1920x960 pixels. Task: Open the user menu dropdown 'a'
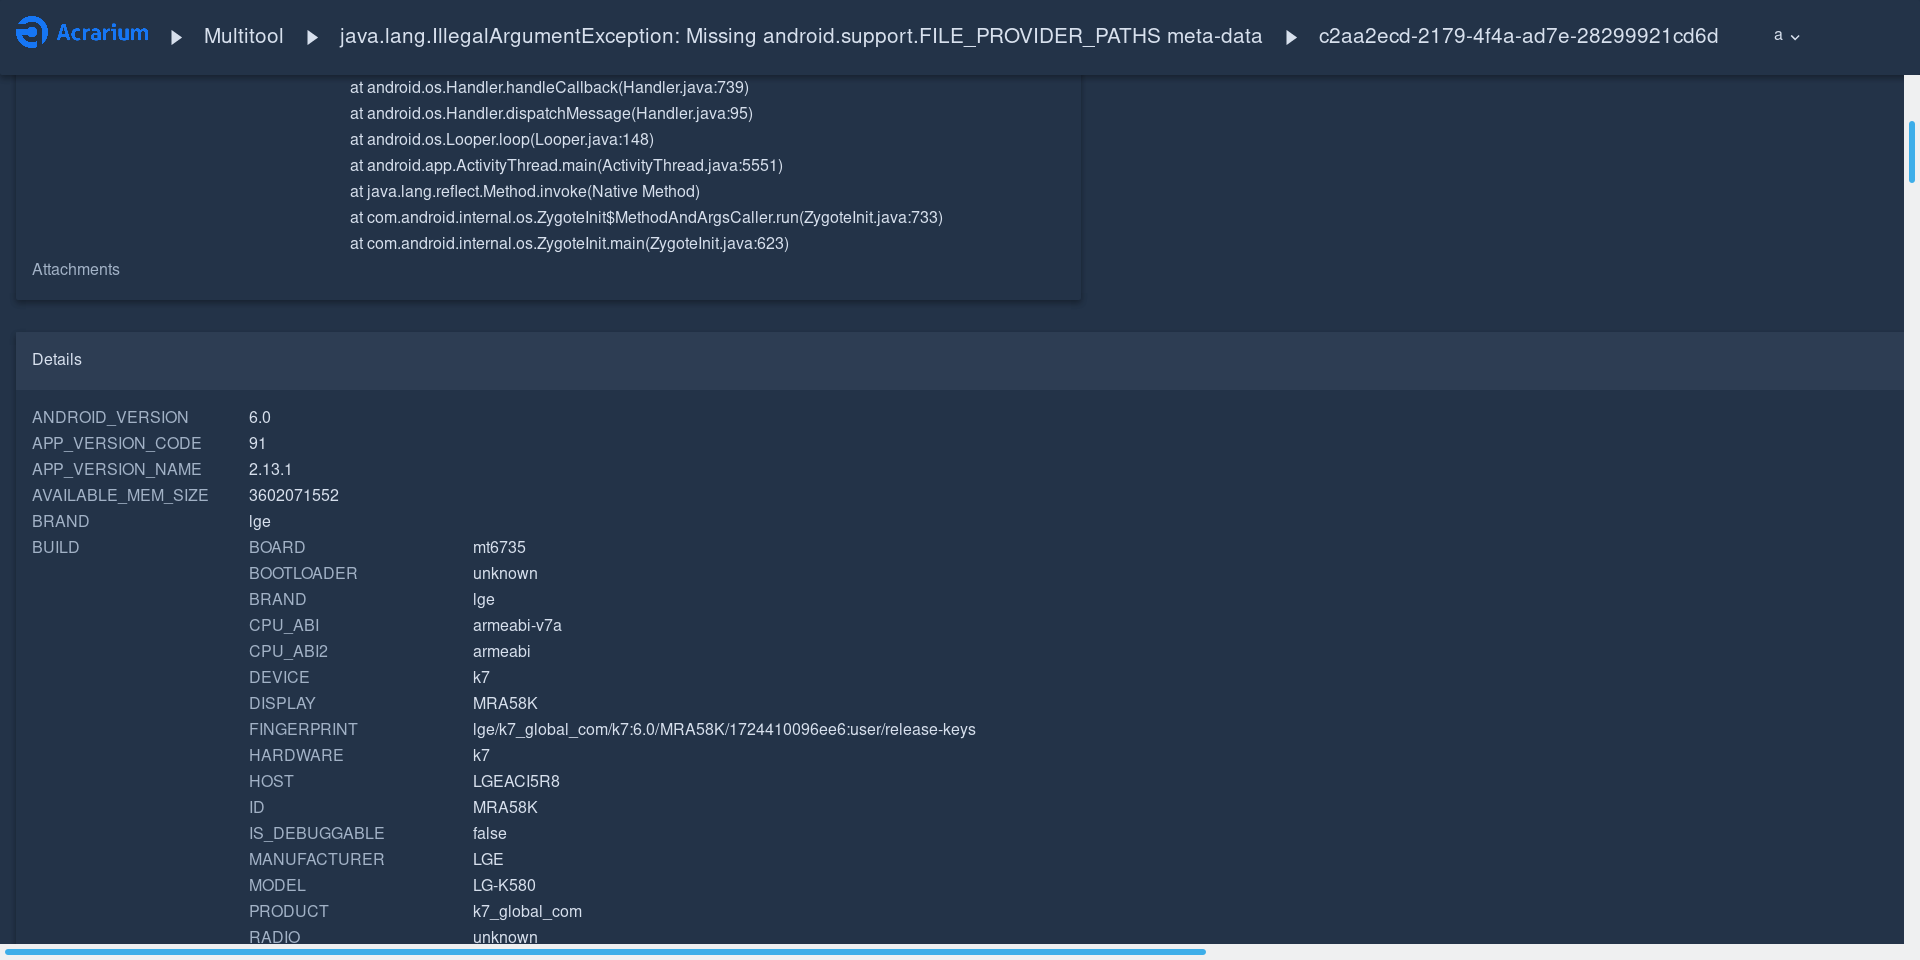pyautogui.click(x=1786, y=35)
